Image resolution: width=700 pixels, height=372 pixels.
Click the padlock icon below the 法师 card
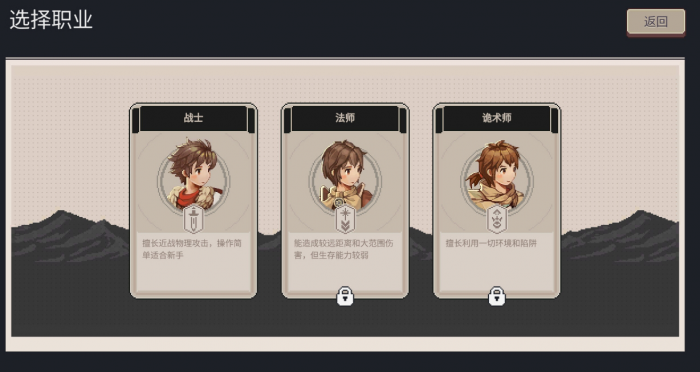tap(345, 296)
